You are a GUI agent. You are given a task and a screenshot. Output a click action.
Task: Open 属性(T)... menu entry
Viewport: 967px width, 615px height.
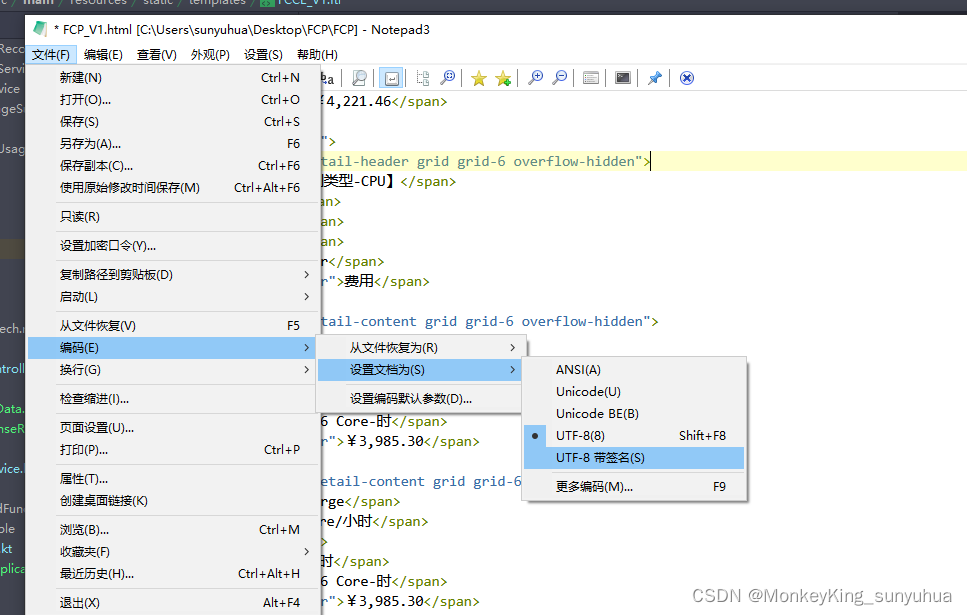tap(171, 479)
